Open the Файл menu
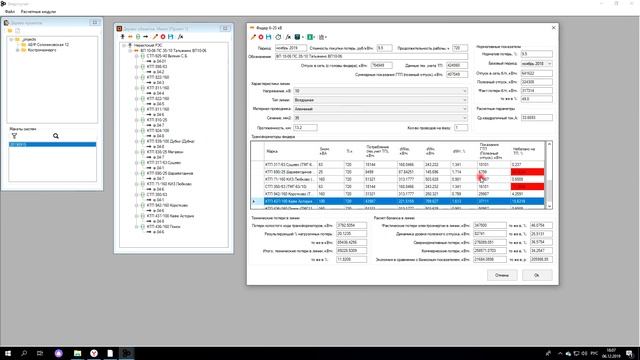 [x=10, y=12]
